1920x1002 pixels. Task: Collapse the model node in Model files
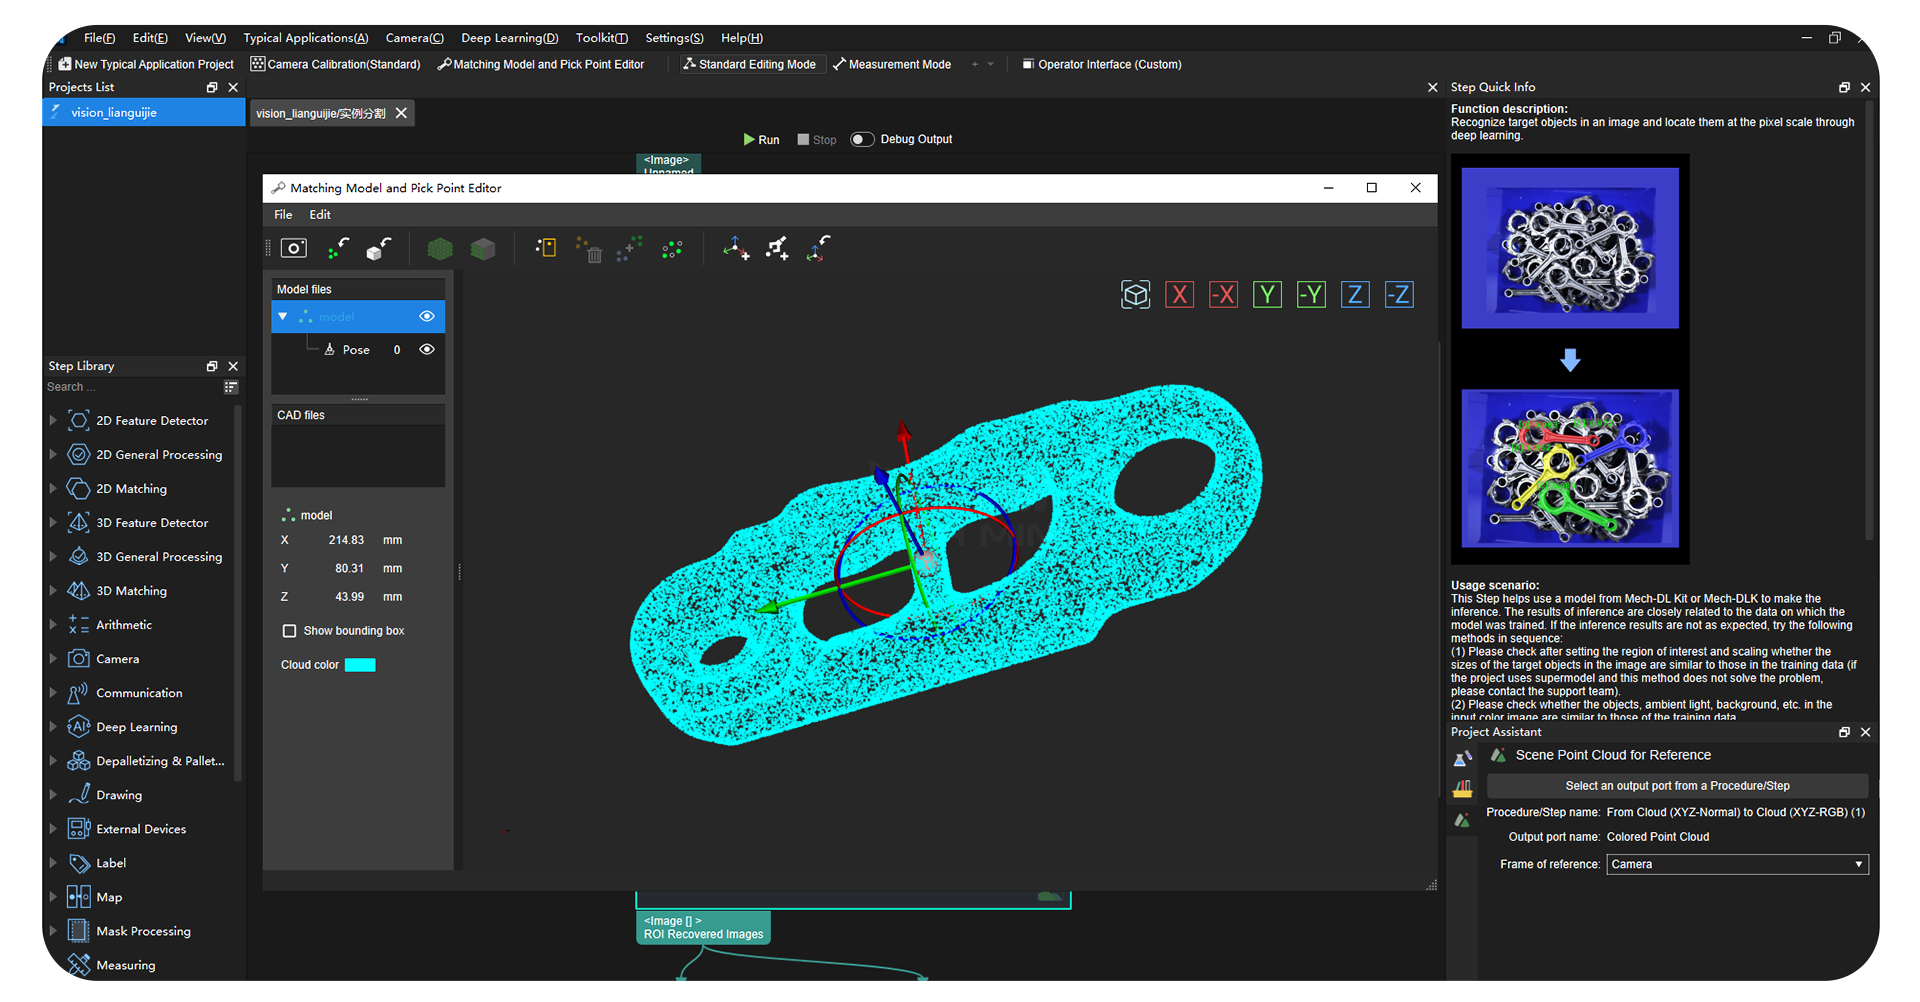[283, 316]
